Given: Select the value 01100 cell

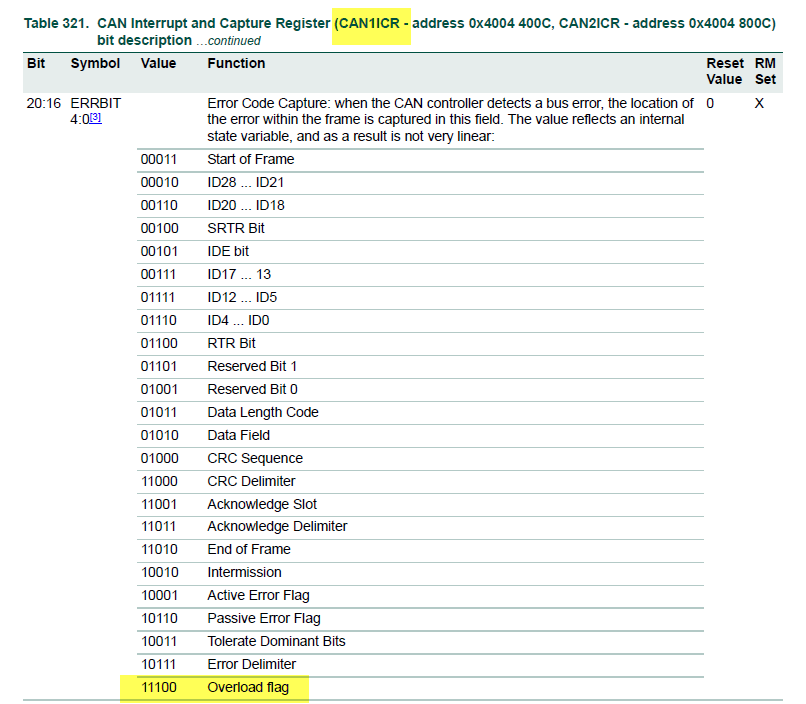Looking at the screenshot, I should point(159,343).
